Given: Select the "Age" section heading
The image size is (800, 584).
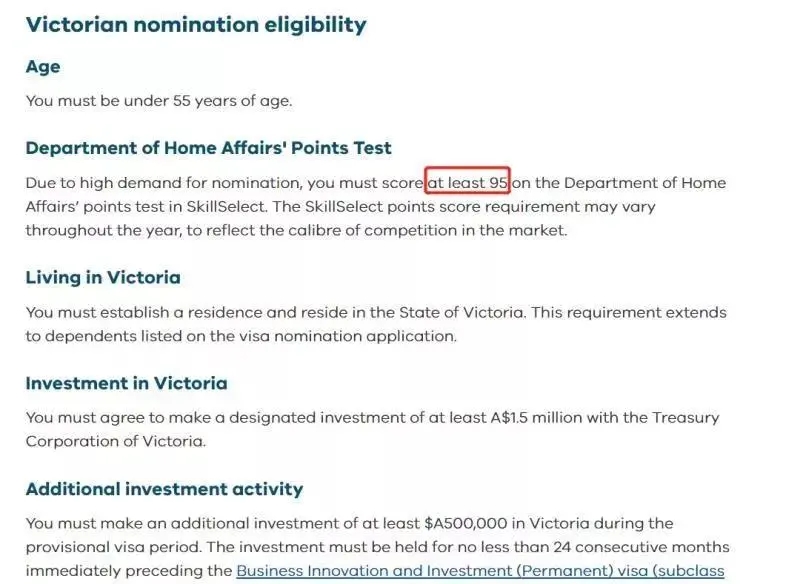Looking at the screenshot, I should point(43,67).
